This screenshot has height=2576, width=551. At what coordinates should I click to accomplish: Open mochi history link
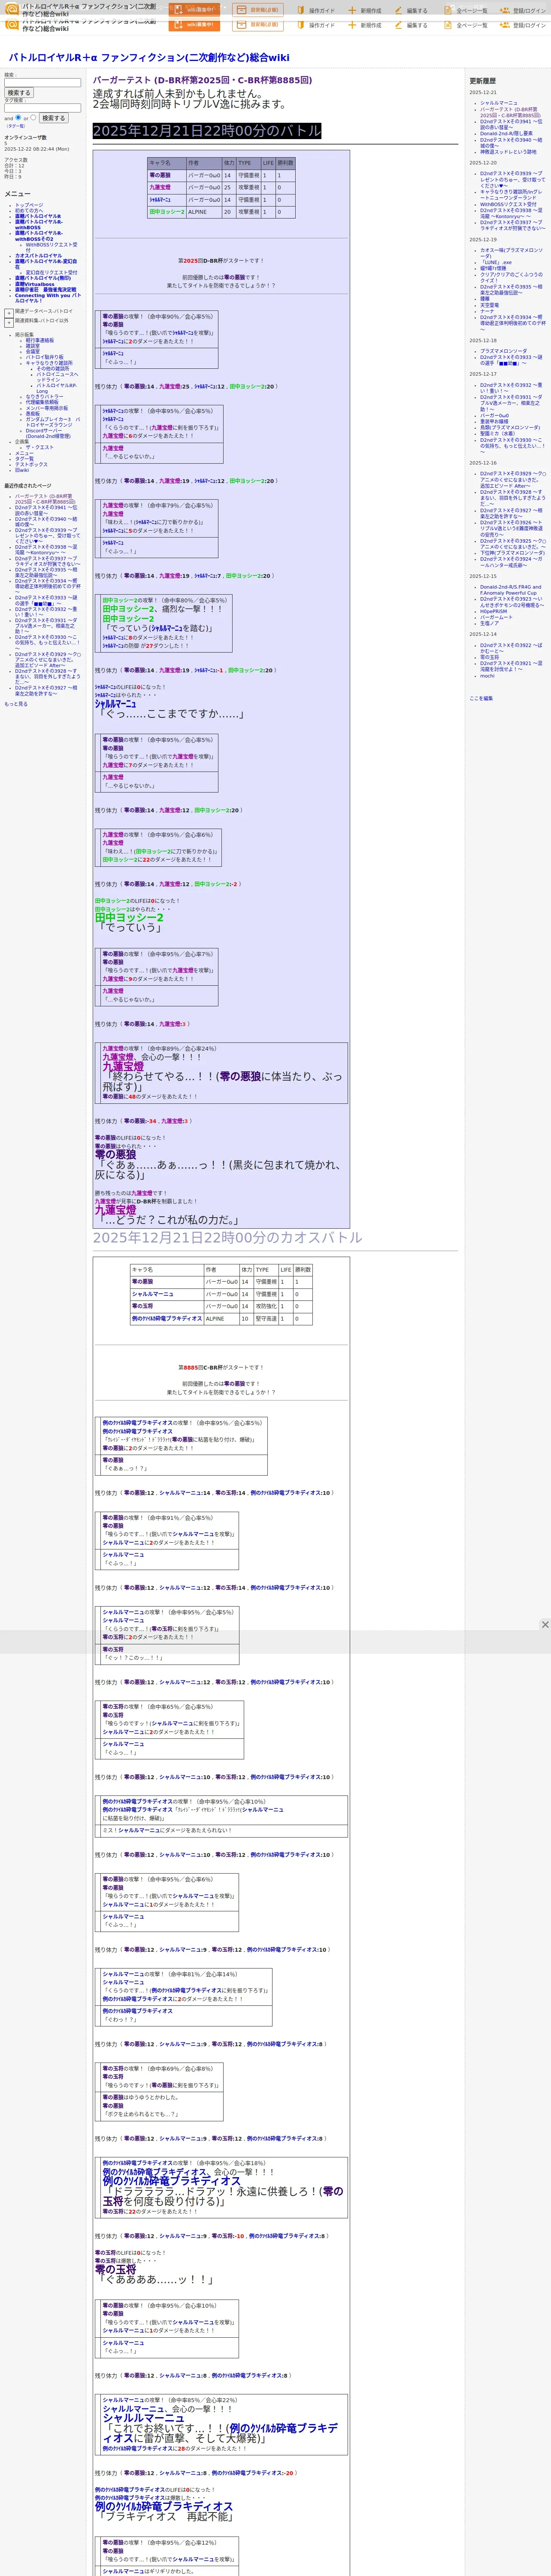[x=487, y=676]
